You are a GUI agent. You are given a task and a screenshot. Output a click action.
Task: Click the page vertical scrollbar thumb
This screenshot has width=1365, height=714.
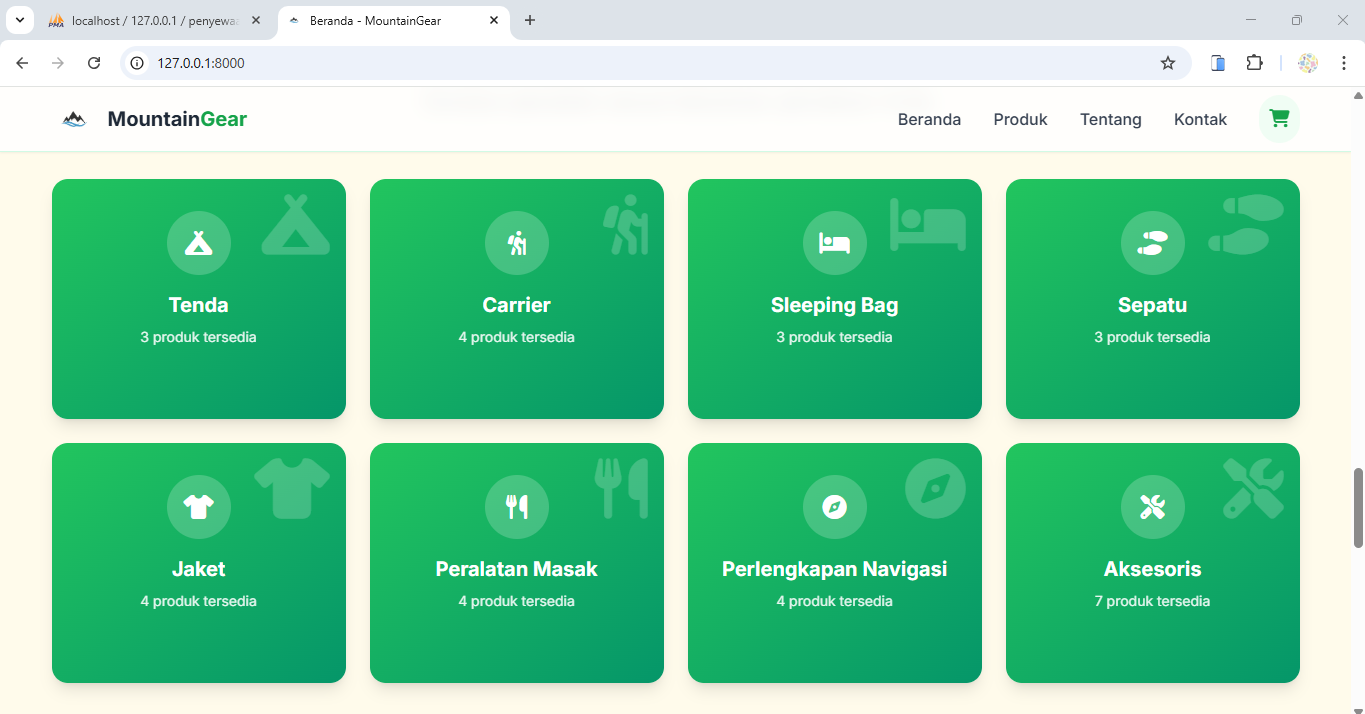tap(1358, 507)
